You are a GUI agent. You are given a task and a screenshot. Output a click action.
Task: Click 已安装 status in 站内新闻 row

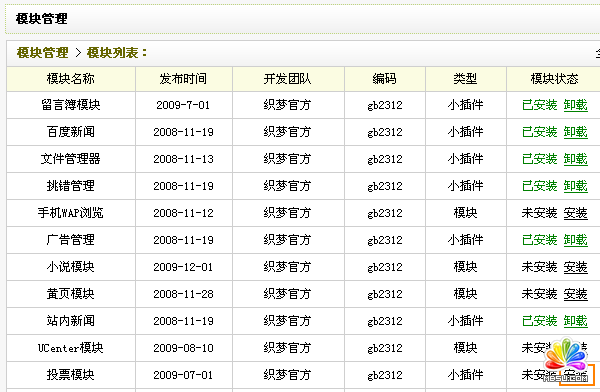[x=540, y=321]
